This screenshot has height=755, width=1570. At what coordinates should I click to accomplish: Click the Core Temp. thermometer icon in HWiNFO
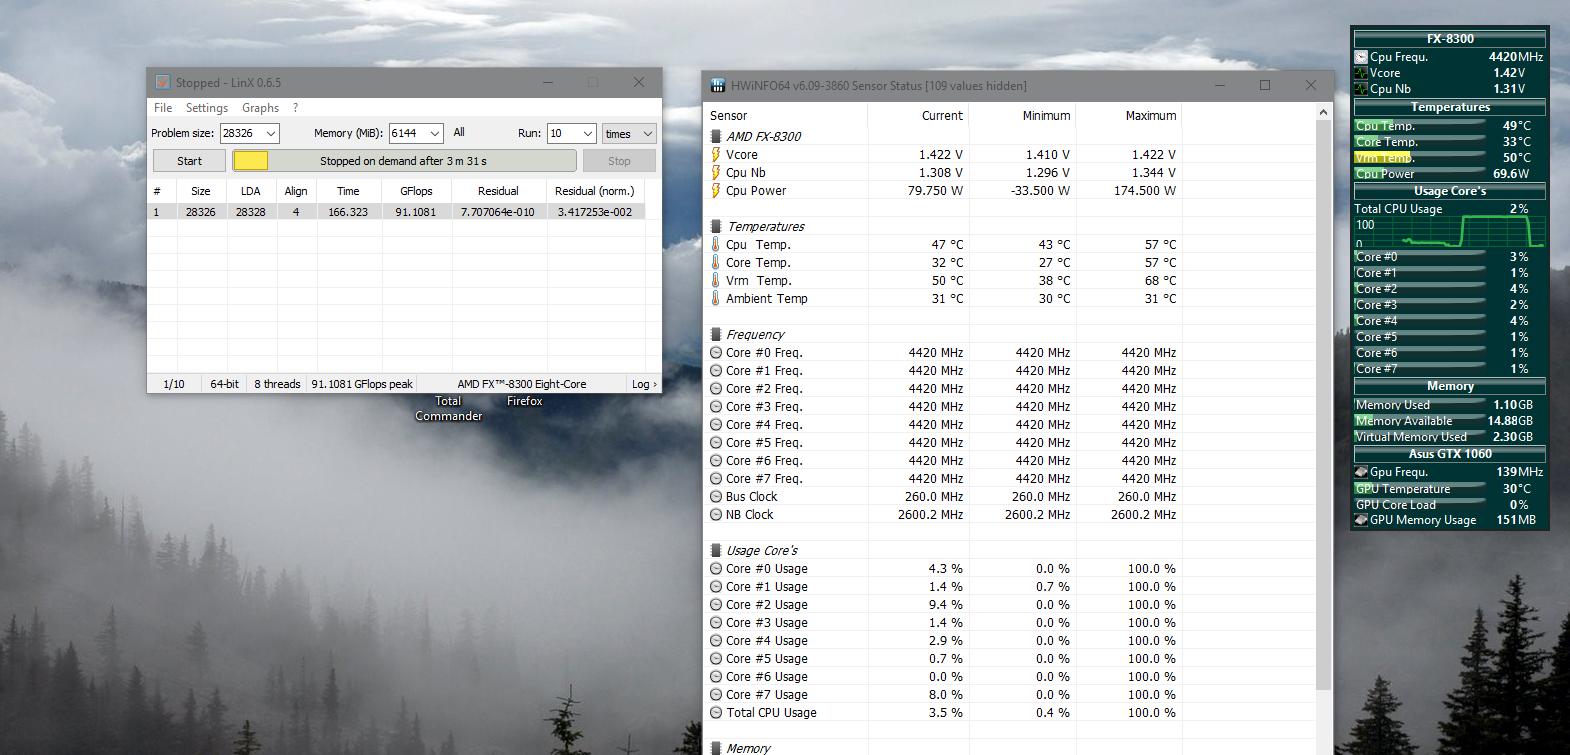[x=716, y=263]
